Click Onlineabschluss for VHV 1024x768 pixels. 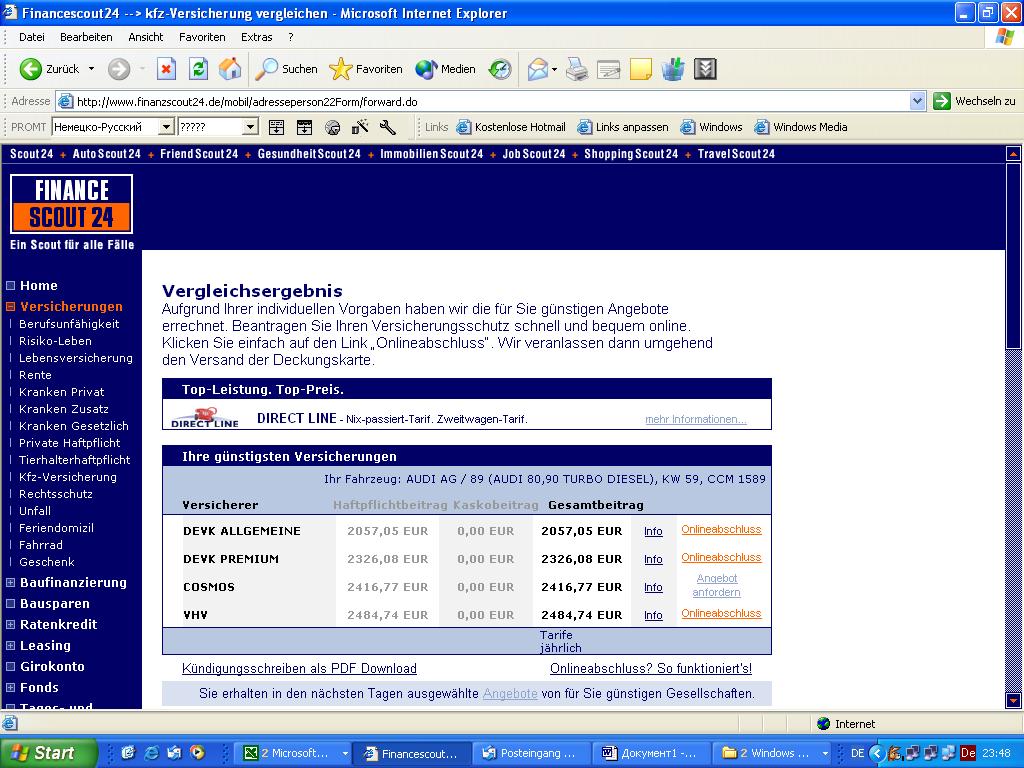pos(721,613)
